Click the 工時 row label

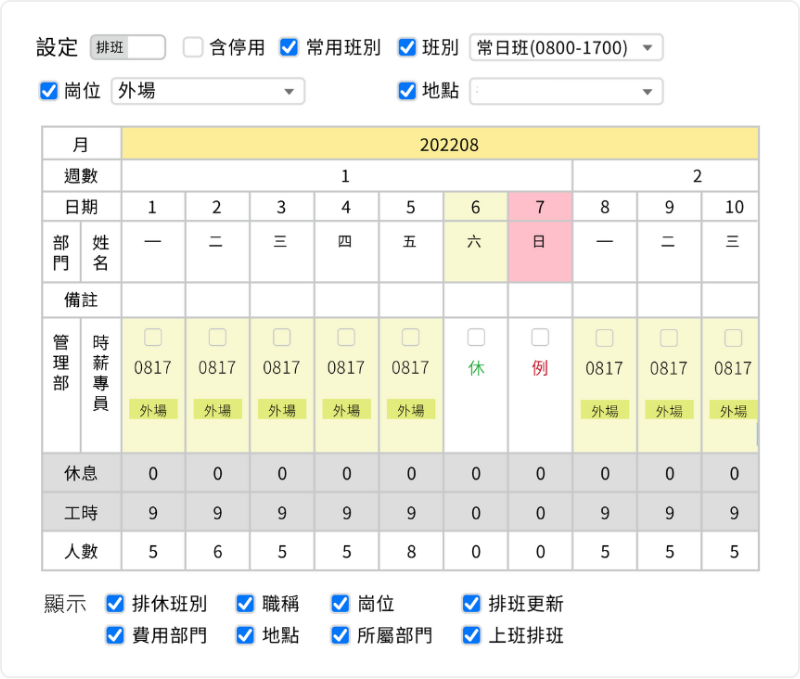tap(81, 512)
